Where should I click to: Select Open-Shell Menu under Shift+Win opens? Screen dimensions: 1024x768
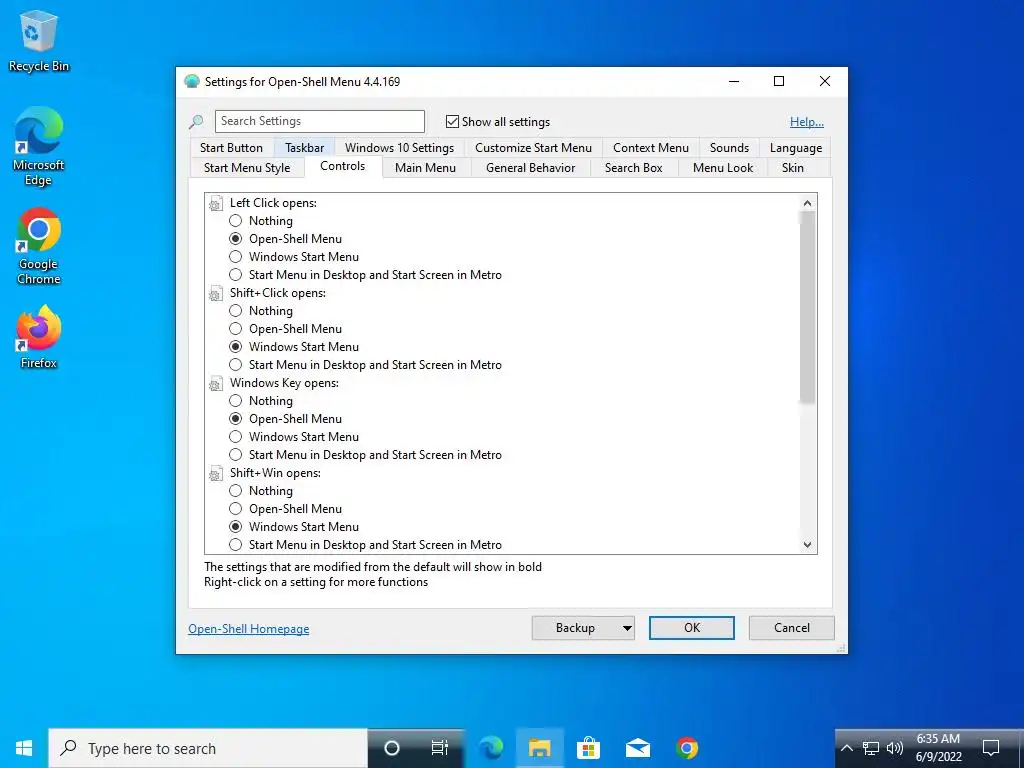coord(236,509)
